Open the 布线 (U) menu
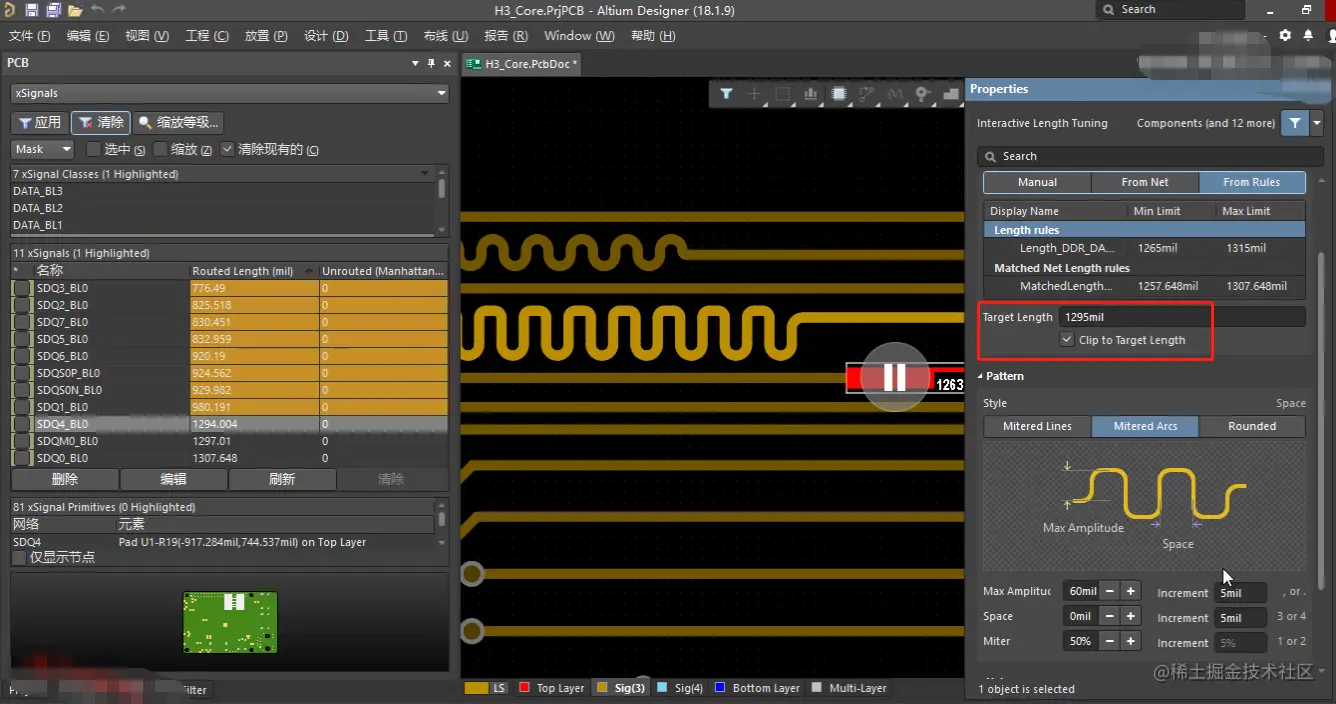 point(445,35)
